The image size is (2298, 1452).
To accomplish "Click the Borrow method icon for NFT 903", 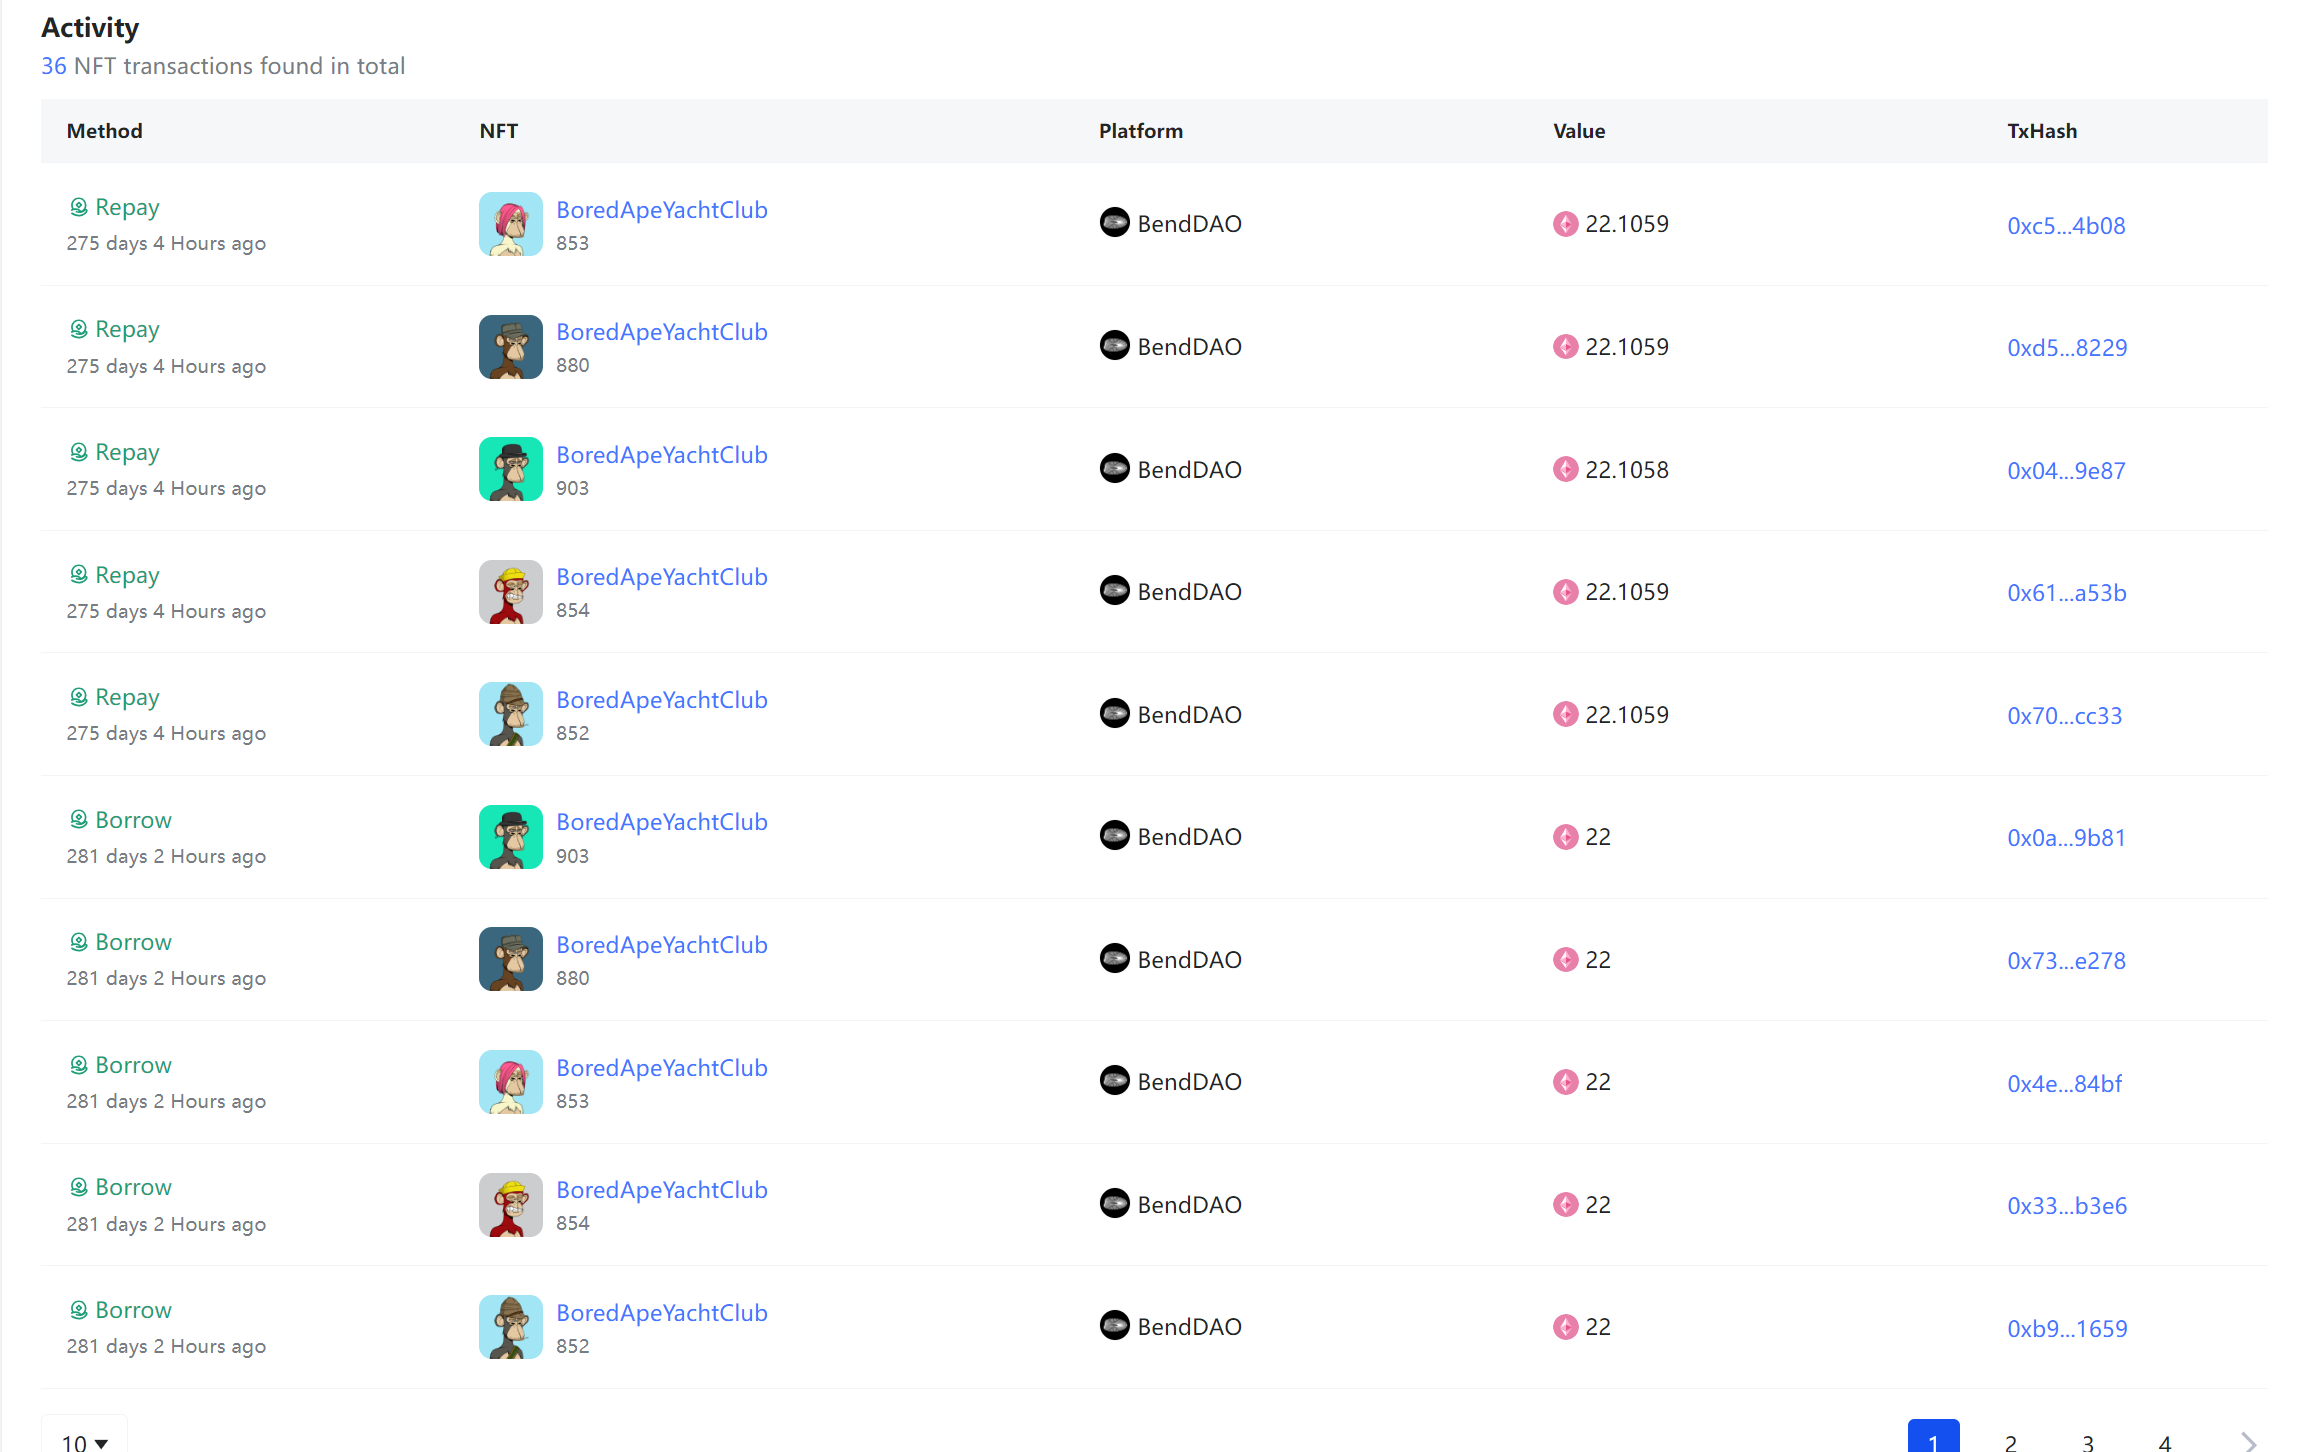I will (79, 819).
